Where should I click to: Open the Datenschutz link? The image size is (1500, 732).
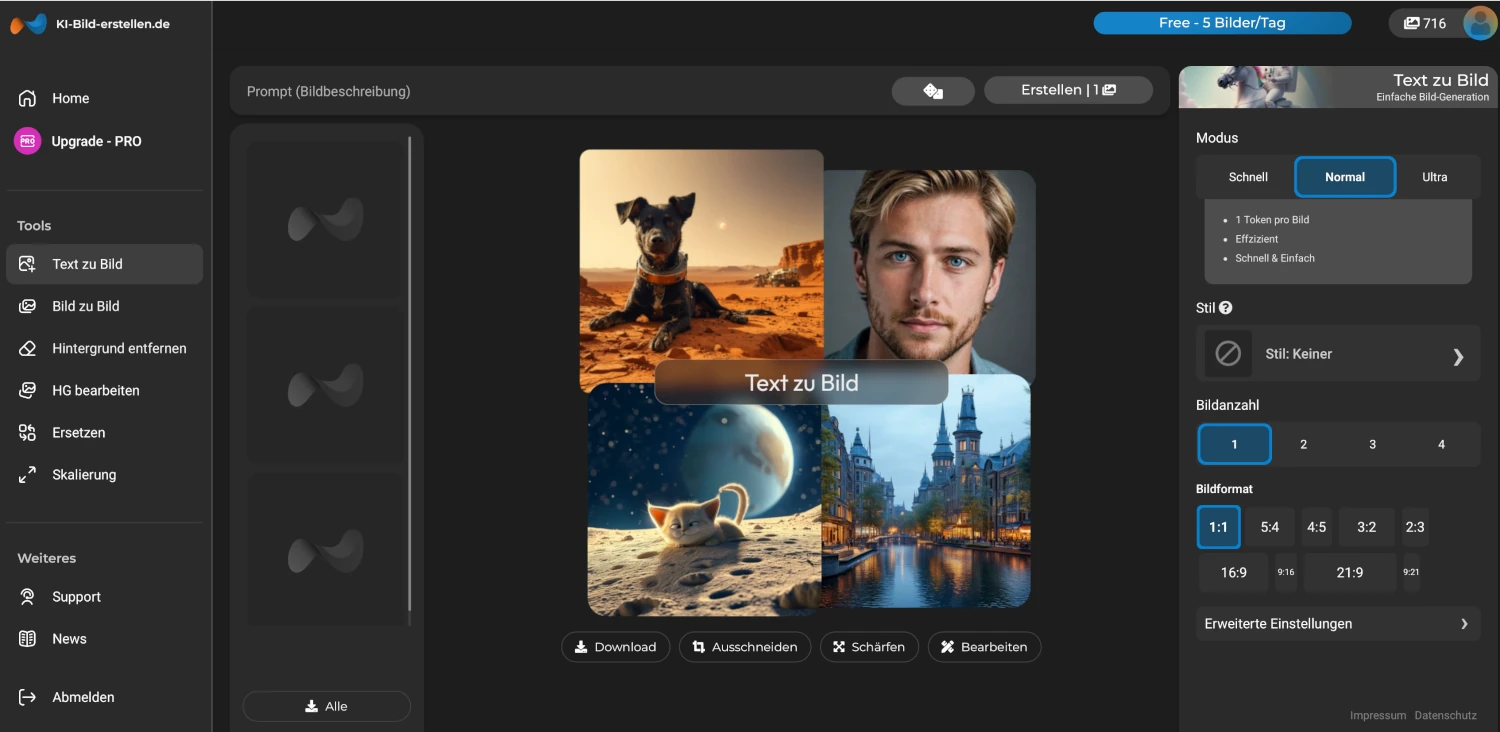click(1445, 715)
